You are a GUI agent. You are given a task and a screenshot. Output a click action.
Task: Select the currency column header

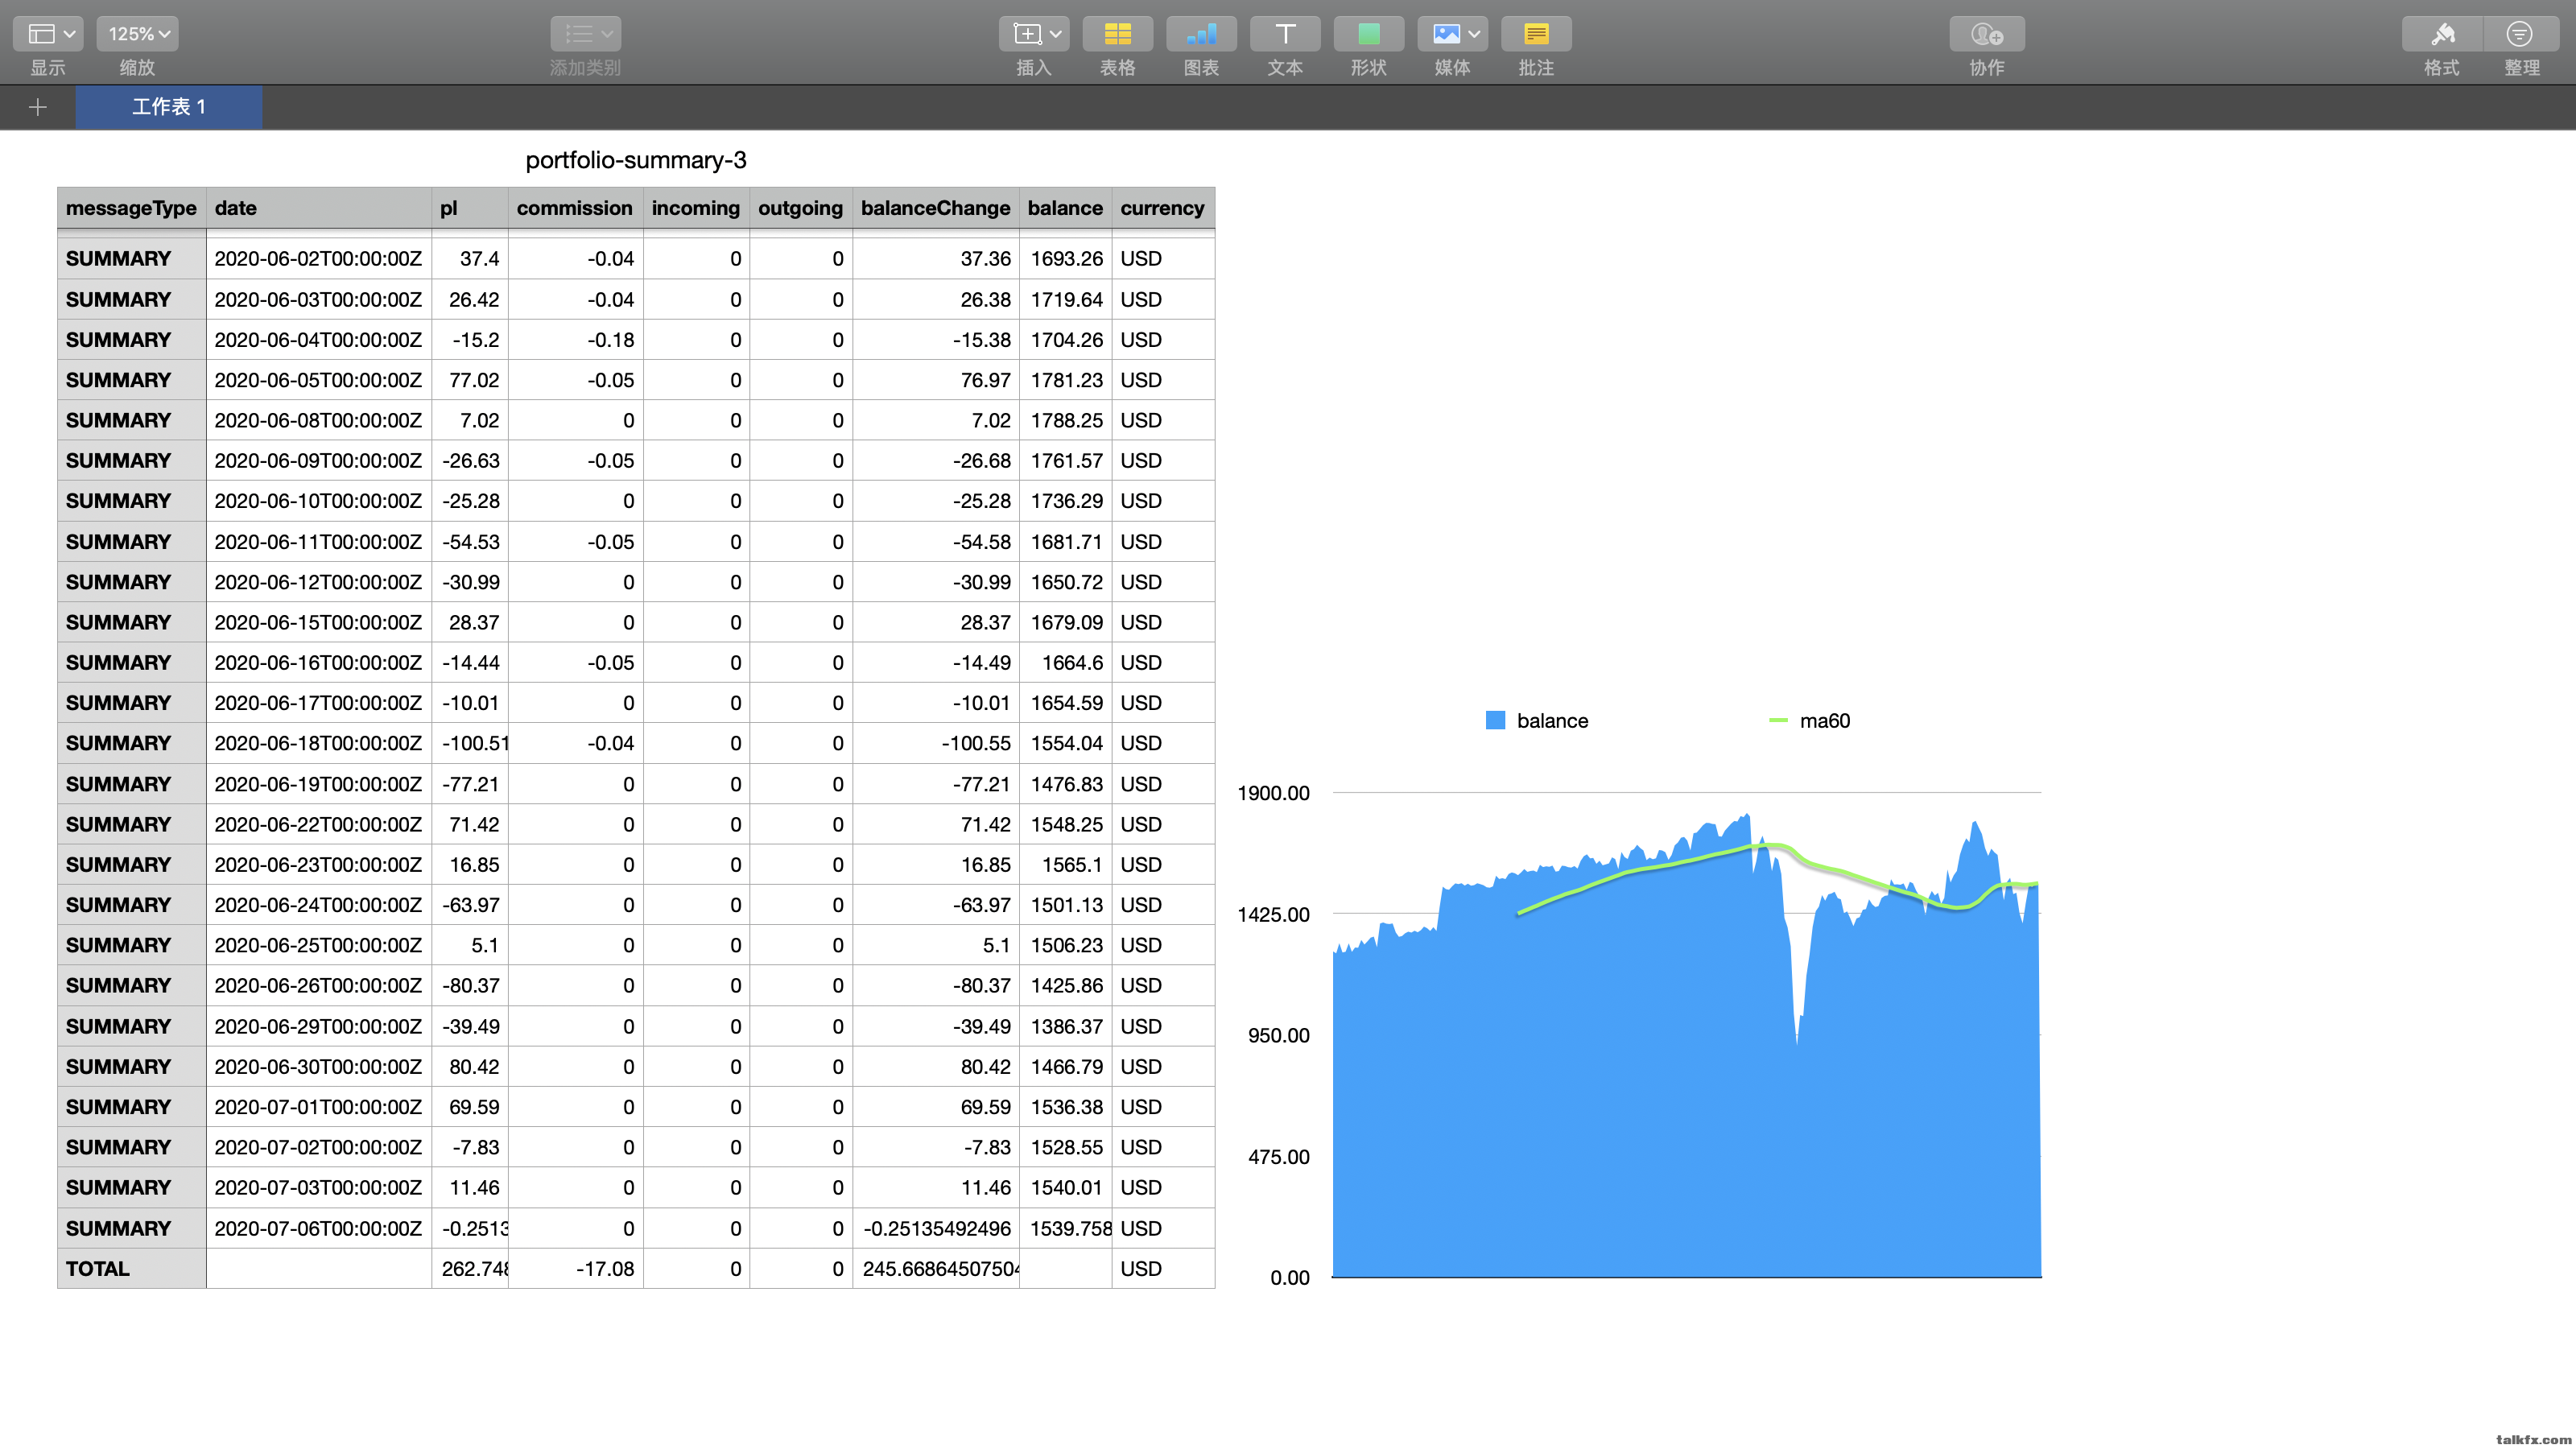point(1163,208)
